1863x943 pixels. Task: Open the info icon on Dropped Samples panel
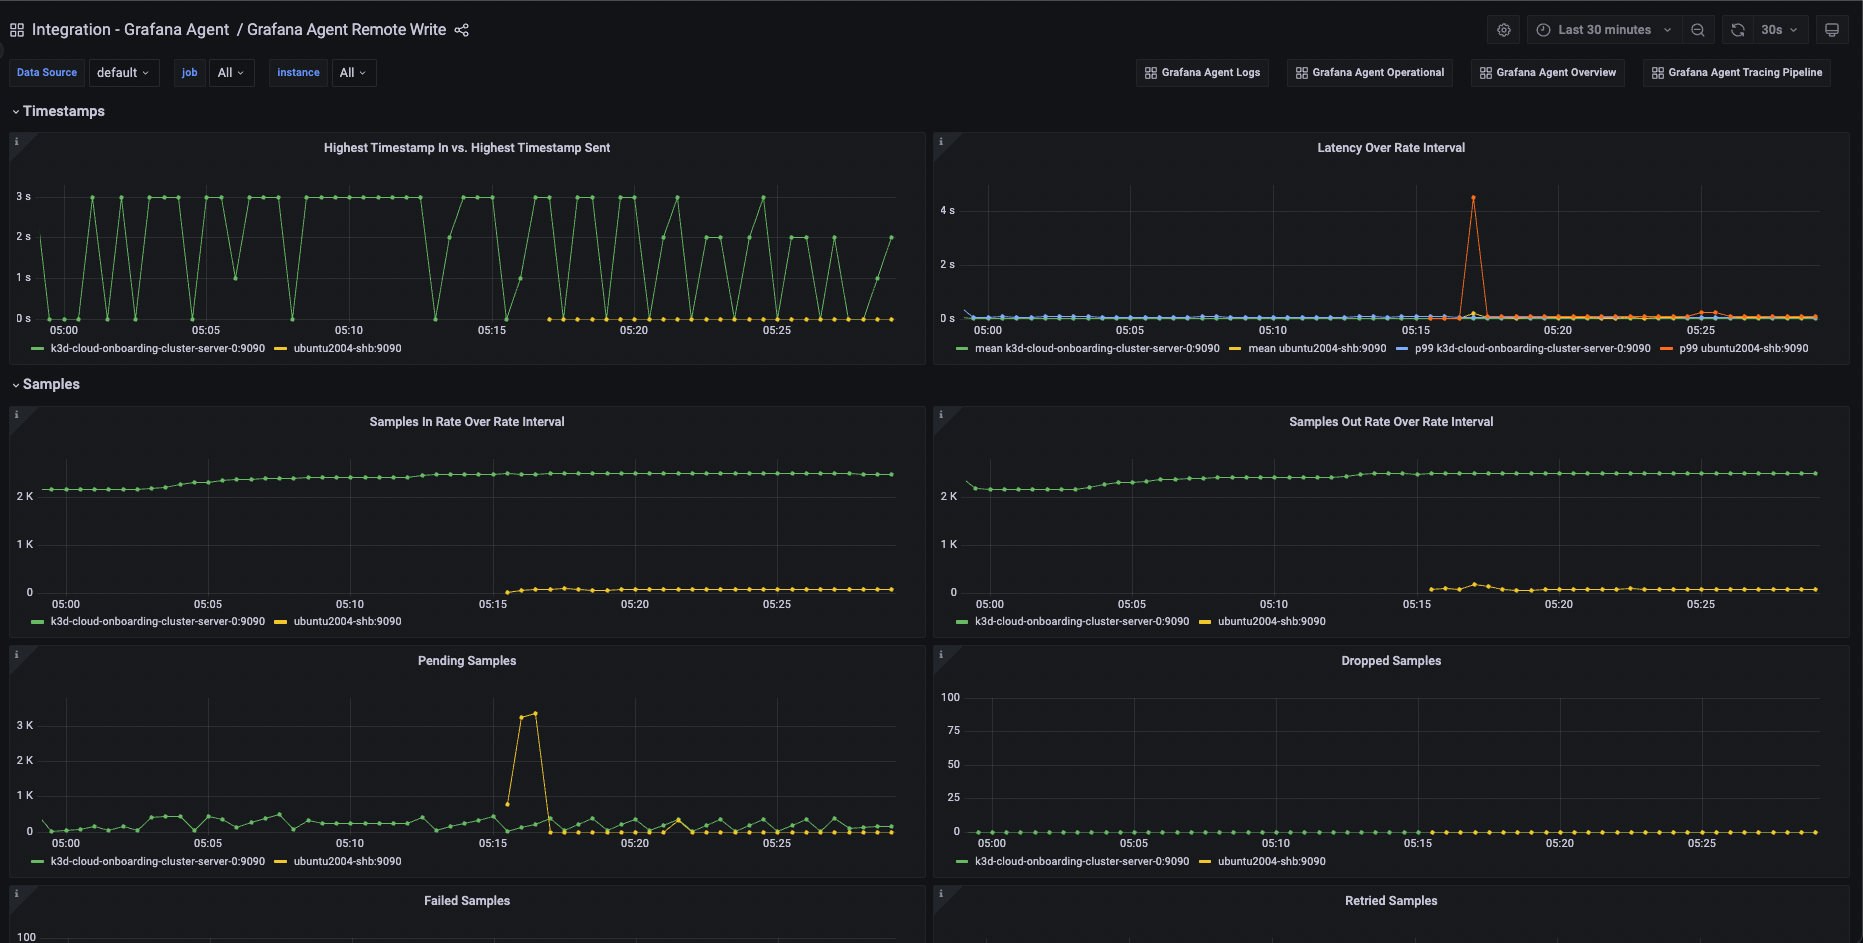pyautogui.click(x=941, y=655)
